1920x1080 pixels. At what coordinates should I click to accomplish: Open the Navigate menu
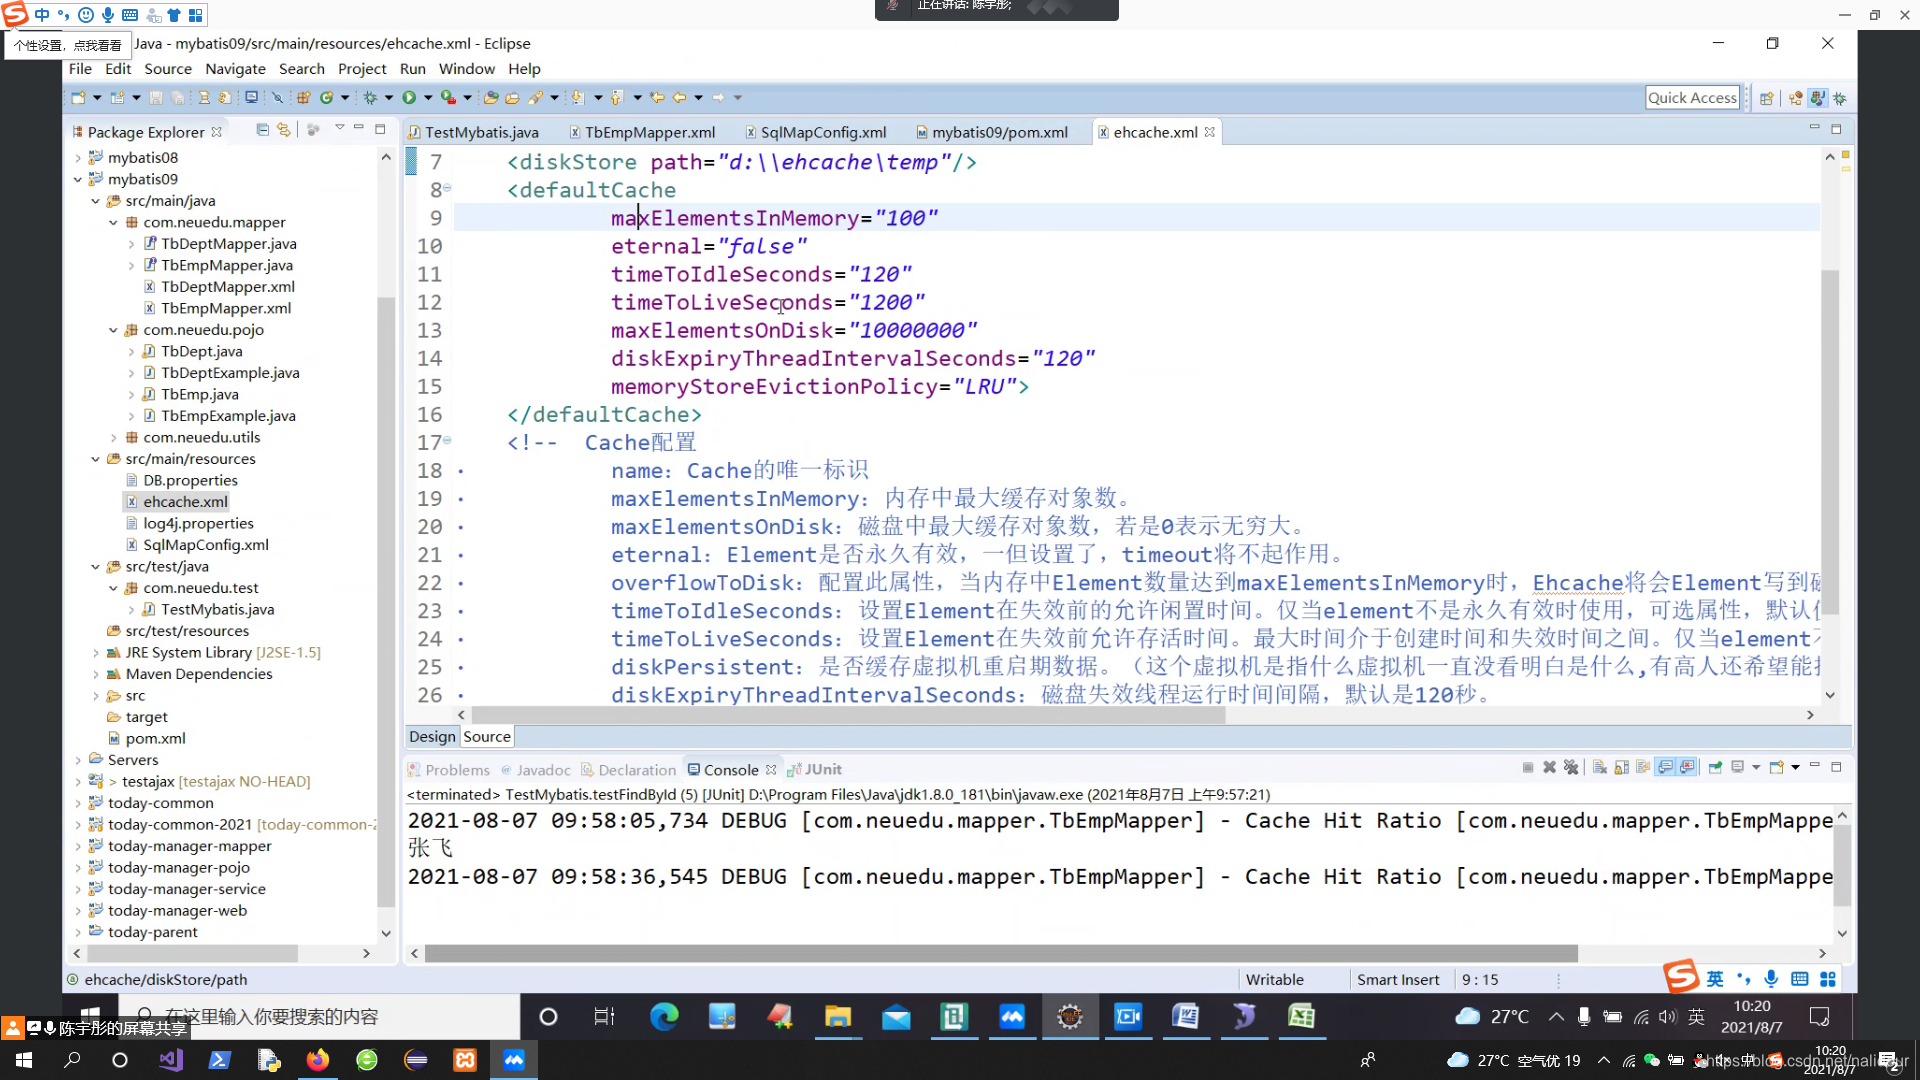pos(235,69)
